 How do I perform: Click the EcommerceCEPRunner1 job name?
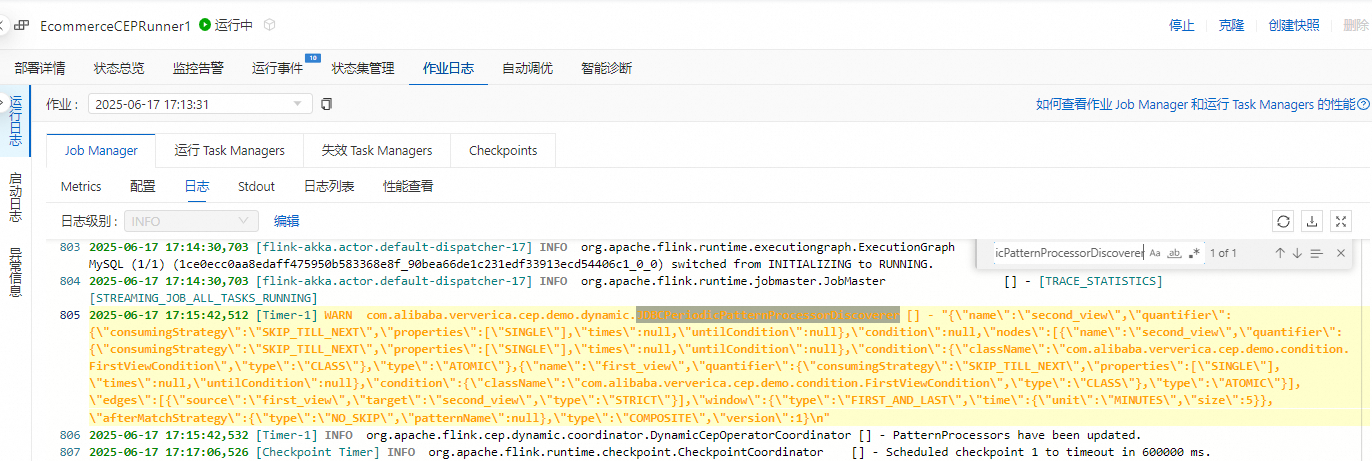point(115,26)
